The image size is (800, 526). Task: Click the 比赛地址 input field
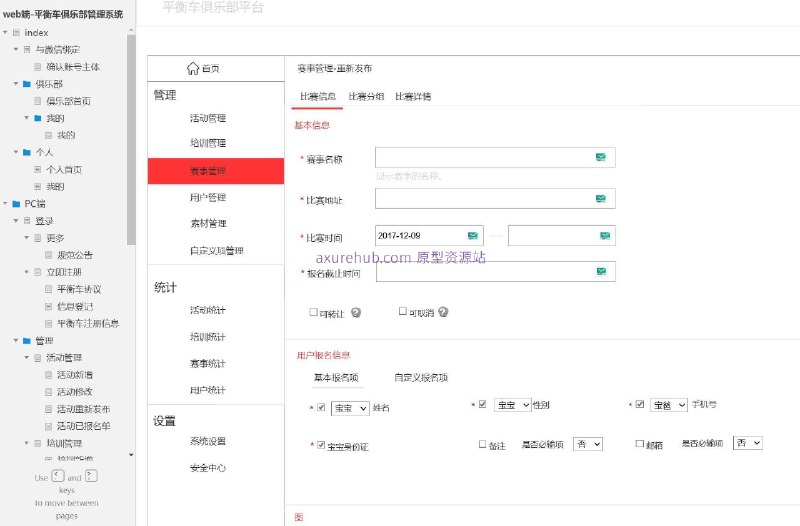(x=495, y=198)
